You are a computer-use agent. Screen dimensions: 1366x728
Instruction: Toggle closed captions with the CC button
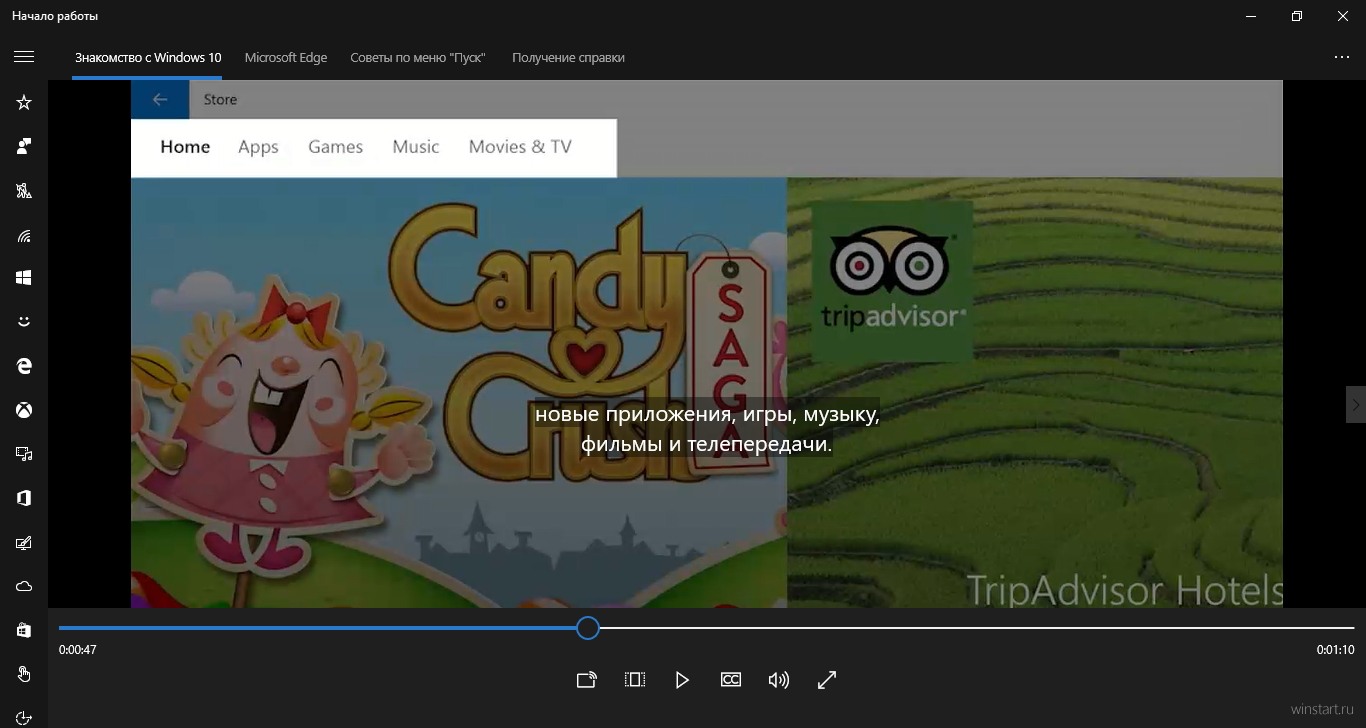point(731,680)
